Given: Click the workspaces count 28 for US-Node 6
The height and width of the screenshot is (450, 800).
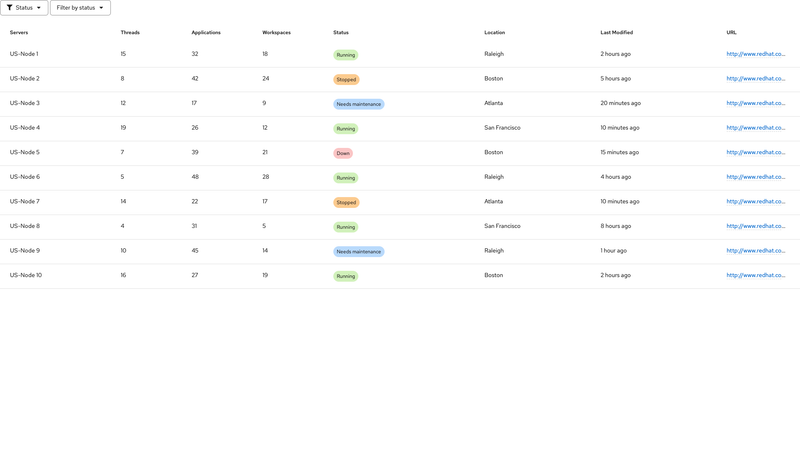Looking at the screenshot, I should click(x=265, y=177).
